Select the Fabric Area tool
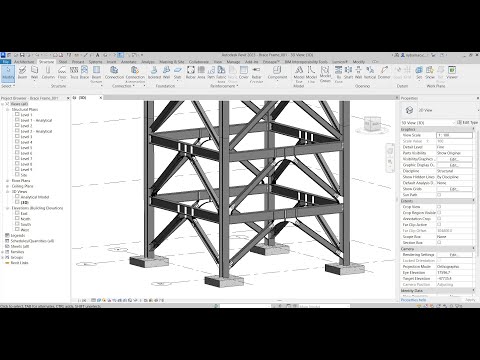This screenshot has width=480, height=360. point(221,74)
